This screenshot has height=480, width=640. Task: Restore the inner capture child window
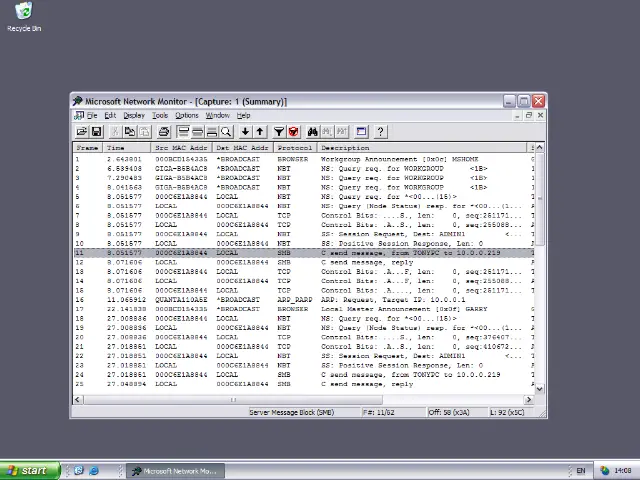pyautogui.click(x=529, y=116)
